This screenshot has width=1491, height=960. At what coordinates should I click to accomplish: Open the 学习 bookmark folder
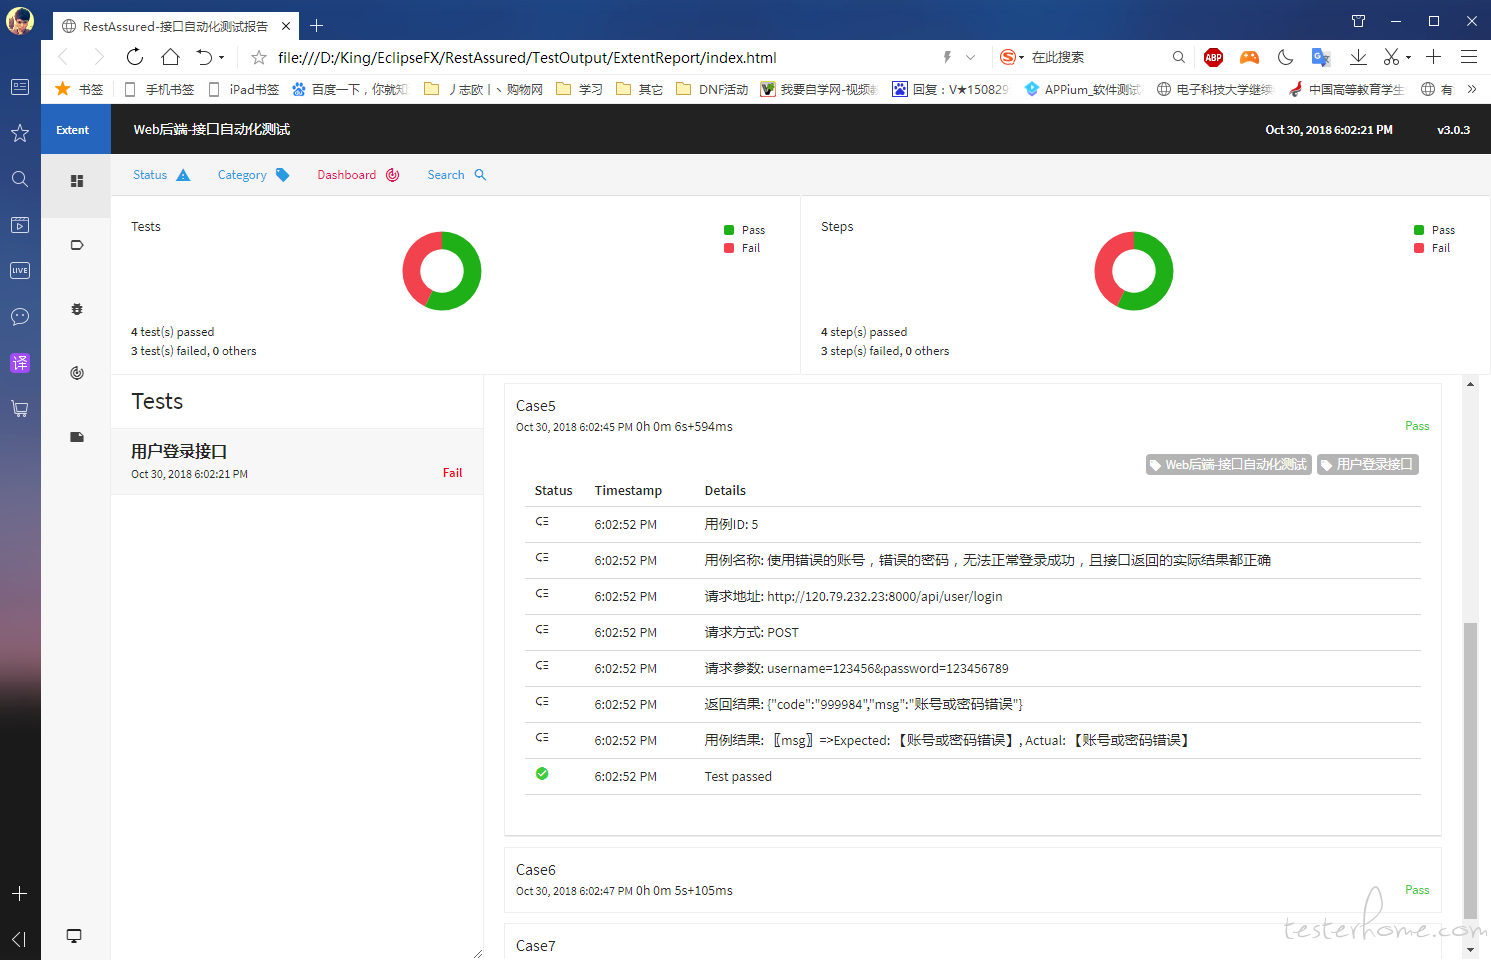tap(579, 89)
